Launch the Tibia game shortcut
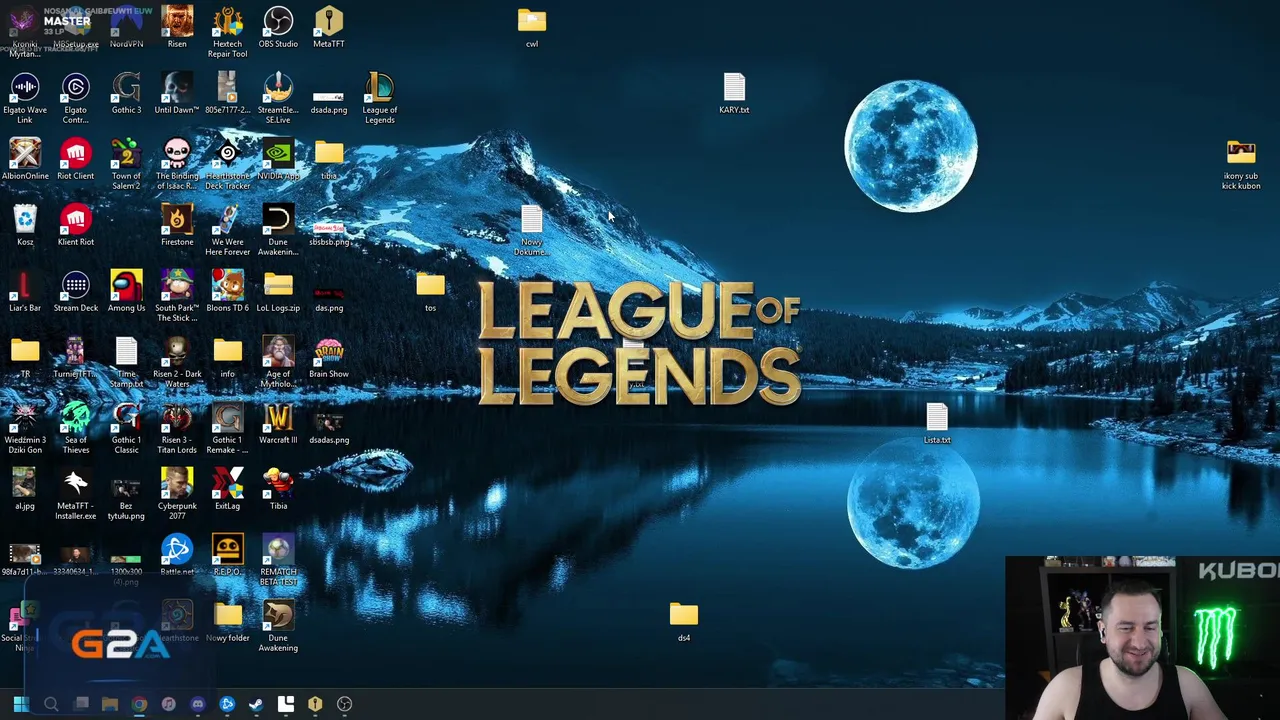Image resolution: width=1280 pixels, height=720 pixels. point(278,490)
